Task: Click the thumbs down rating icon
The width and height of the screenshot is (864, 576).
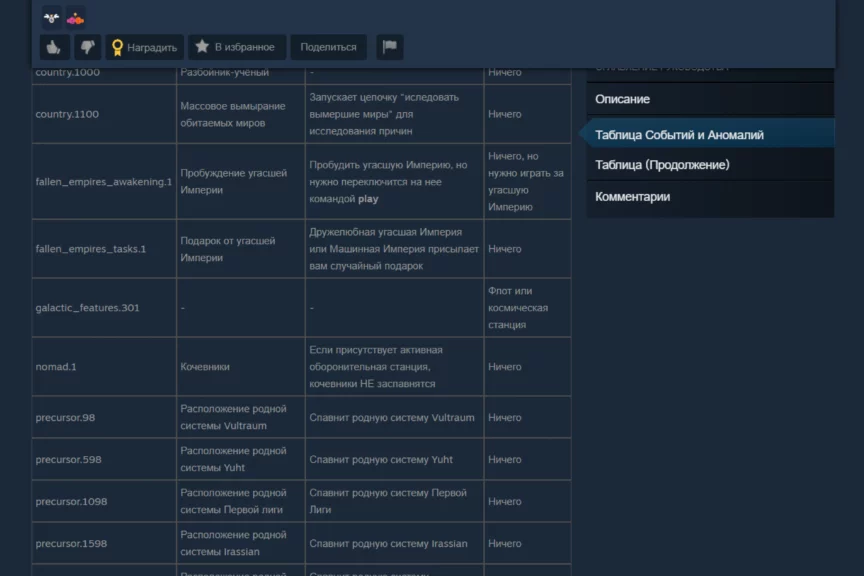Action: coord(86,47)
